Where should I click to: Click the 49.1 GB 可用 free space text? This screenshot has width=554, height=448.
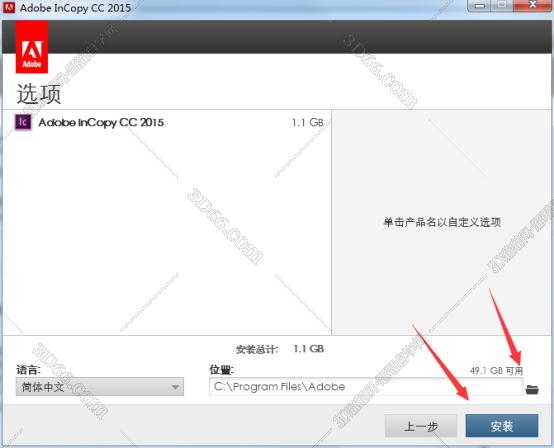[496, 371]
